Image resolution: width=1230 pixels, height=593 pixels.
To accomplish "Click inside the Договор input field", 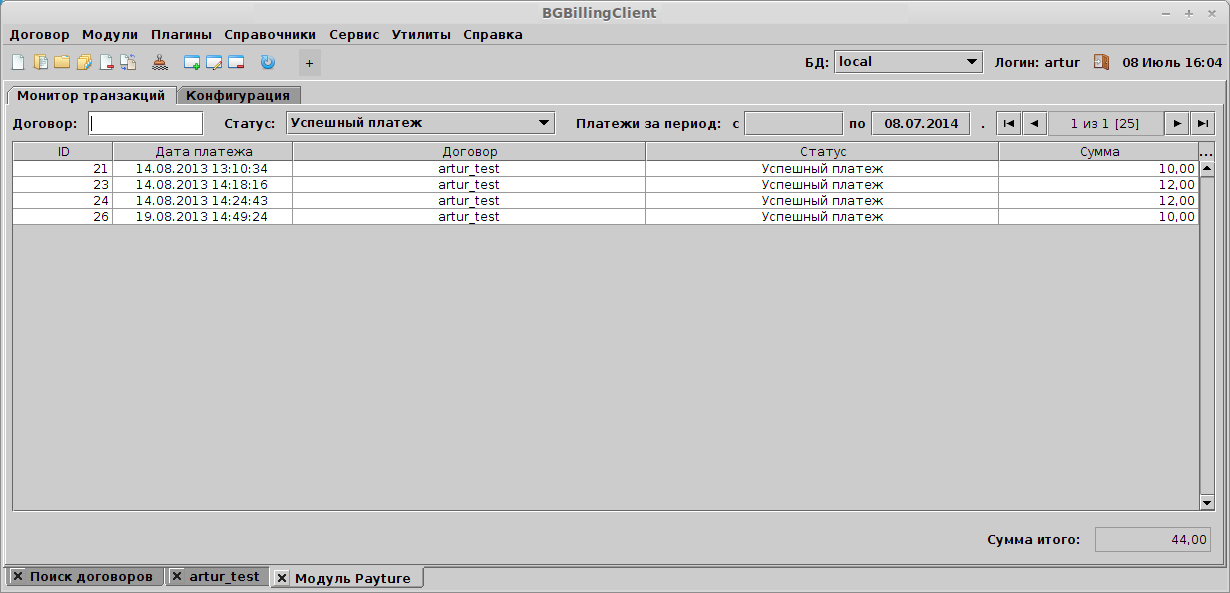I will [x=144, y=122].
